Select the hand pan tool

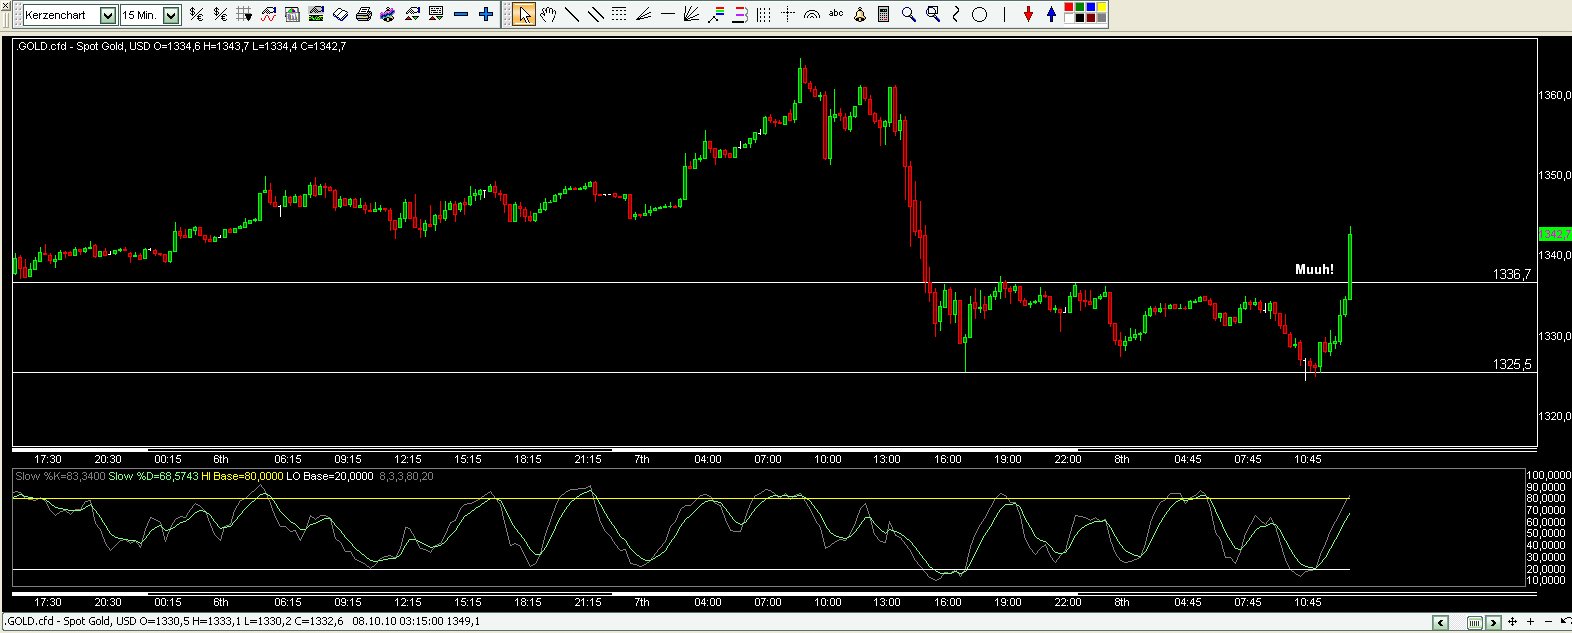548,14
